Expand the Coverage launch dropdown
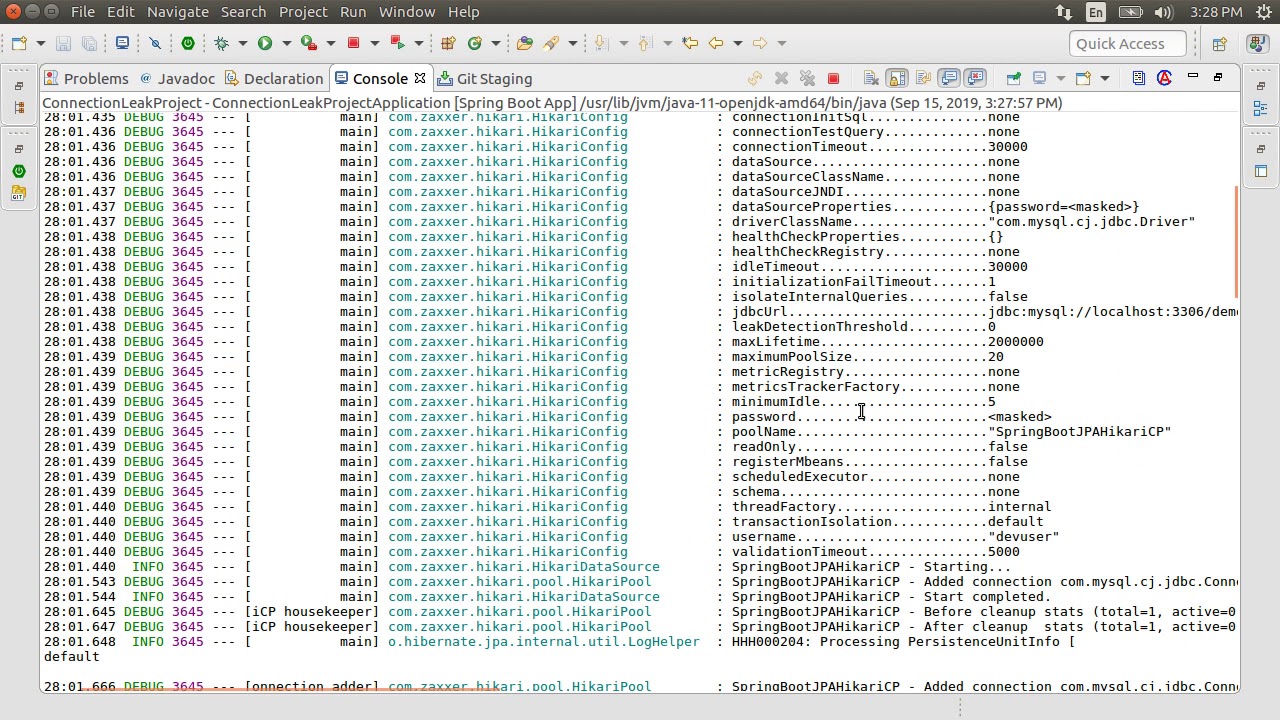Viewport: 1280px width, 720px height. (331, 43)
